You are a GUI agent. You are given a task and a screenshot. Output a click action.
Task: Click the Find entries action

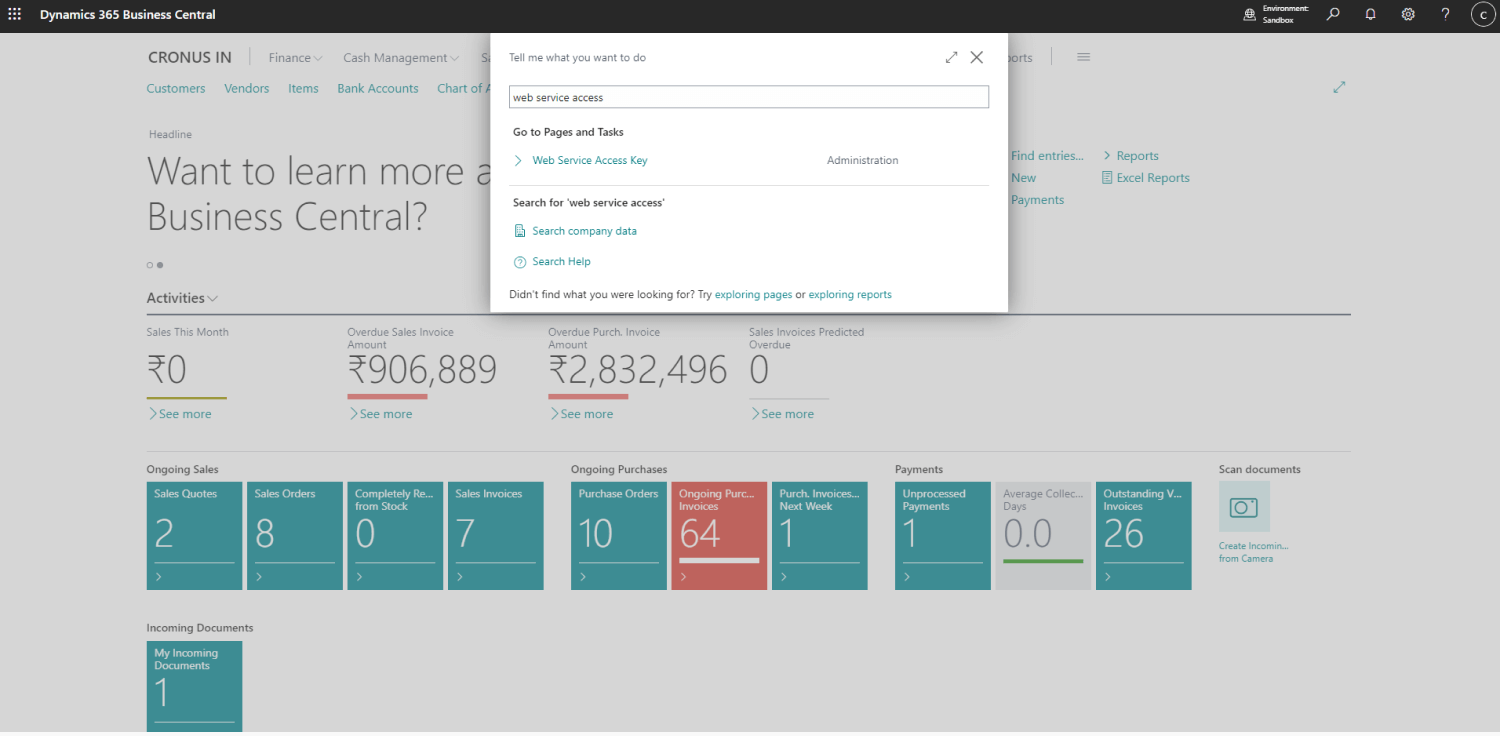pyautogui.click(x=1047, y=156)
